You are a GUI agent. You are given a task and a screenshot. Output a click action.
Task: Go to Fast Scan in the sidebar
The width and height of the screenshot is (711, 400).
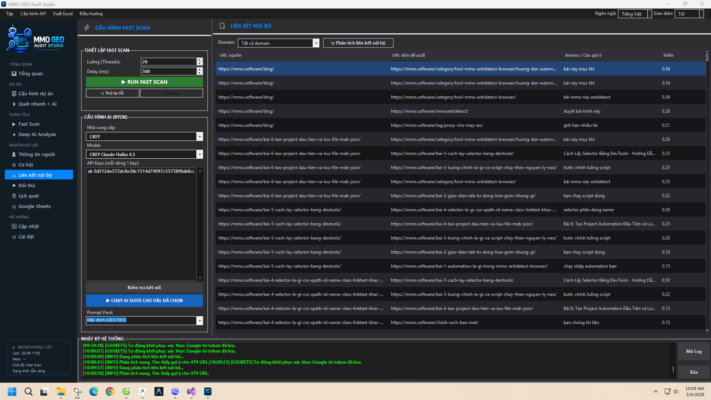29,124
